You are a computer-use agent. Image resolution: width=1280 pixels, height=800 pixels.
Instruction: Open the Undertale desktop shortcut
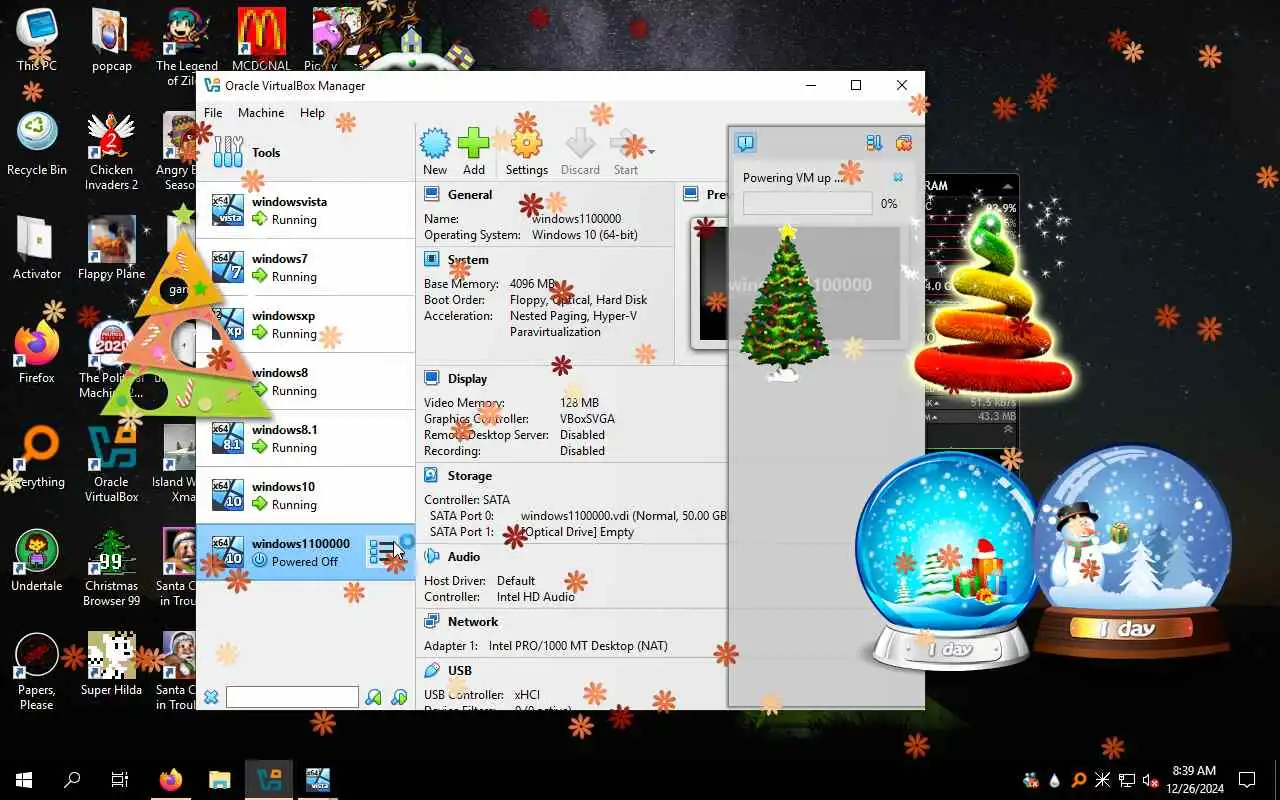pyautogui.click(x=37, y=560)
